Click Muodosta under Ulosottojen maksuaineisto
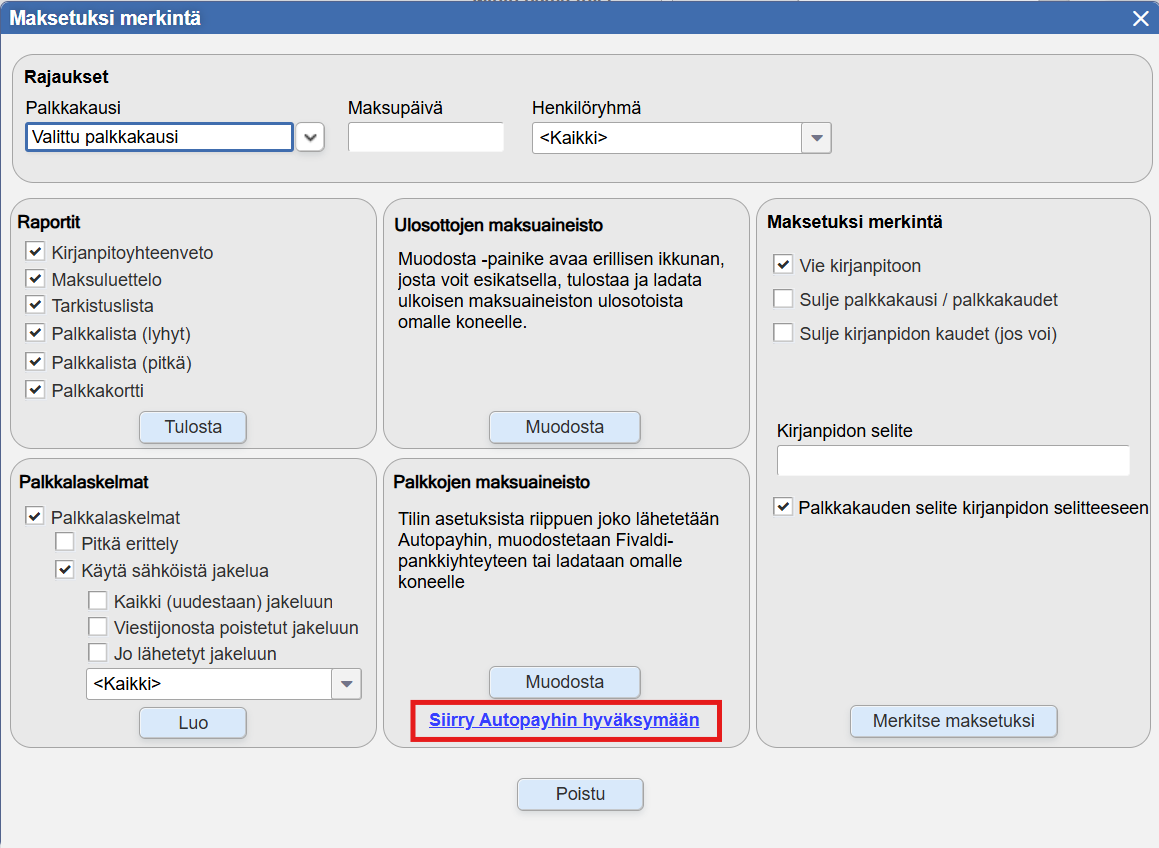The width and height of the screenshot is (1159, 848). point(565,427)
